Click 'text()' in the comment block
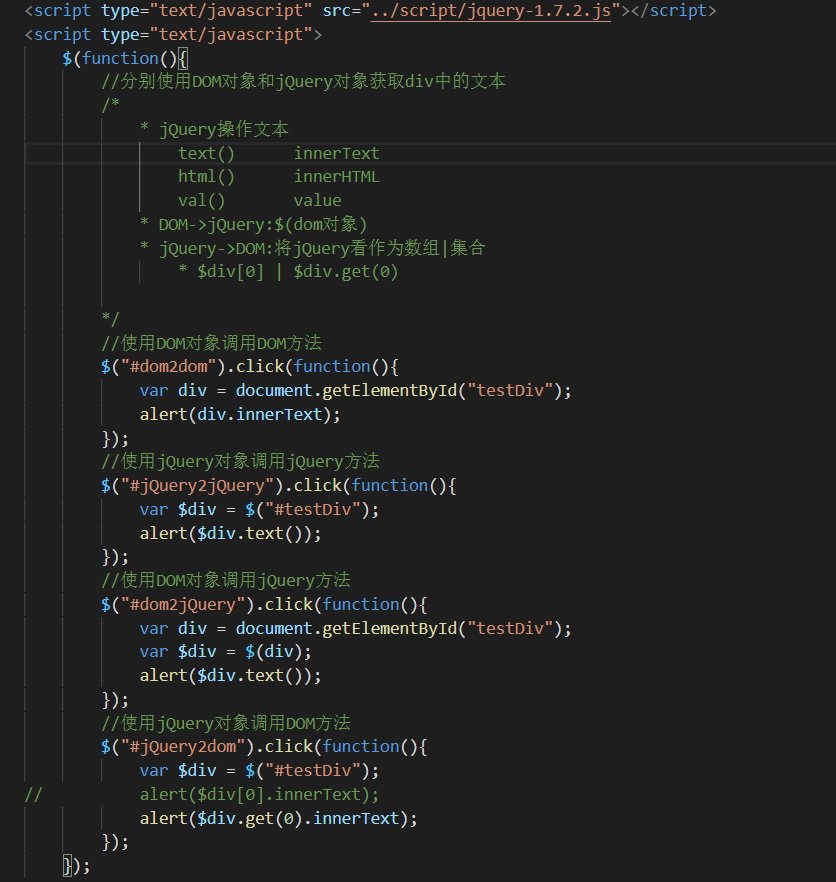 coord(206,153)
